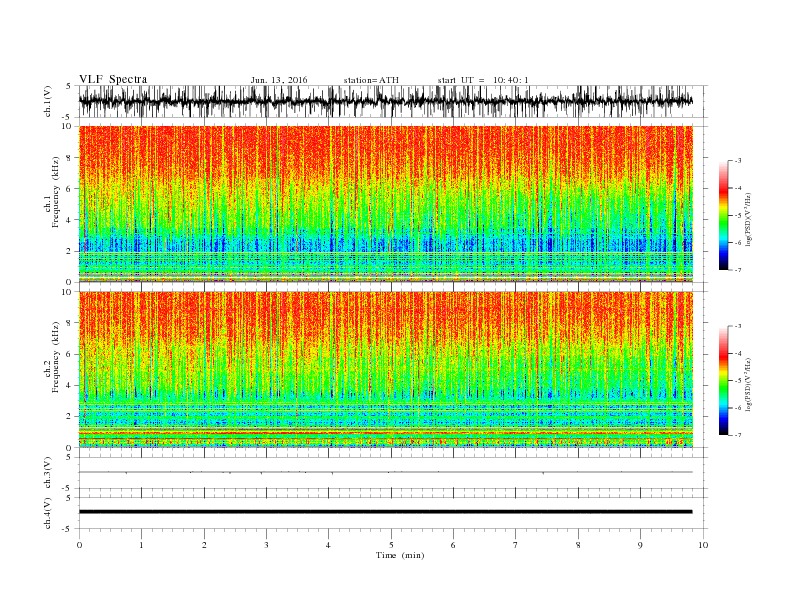Click the "9" time axis tick label
This screenshot has width=792, height=612.
[x=640, y=545]
